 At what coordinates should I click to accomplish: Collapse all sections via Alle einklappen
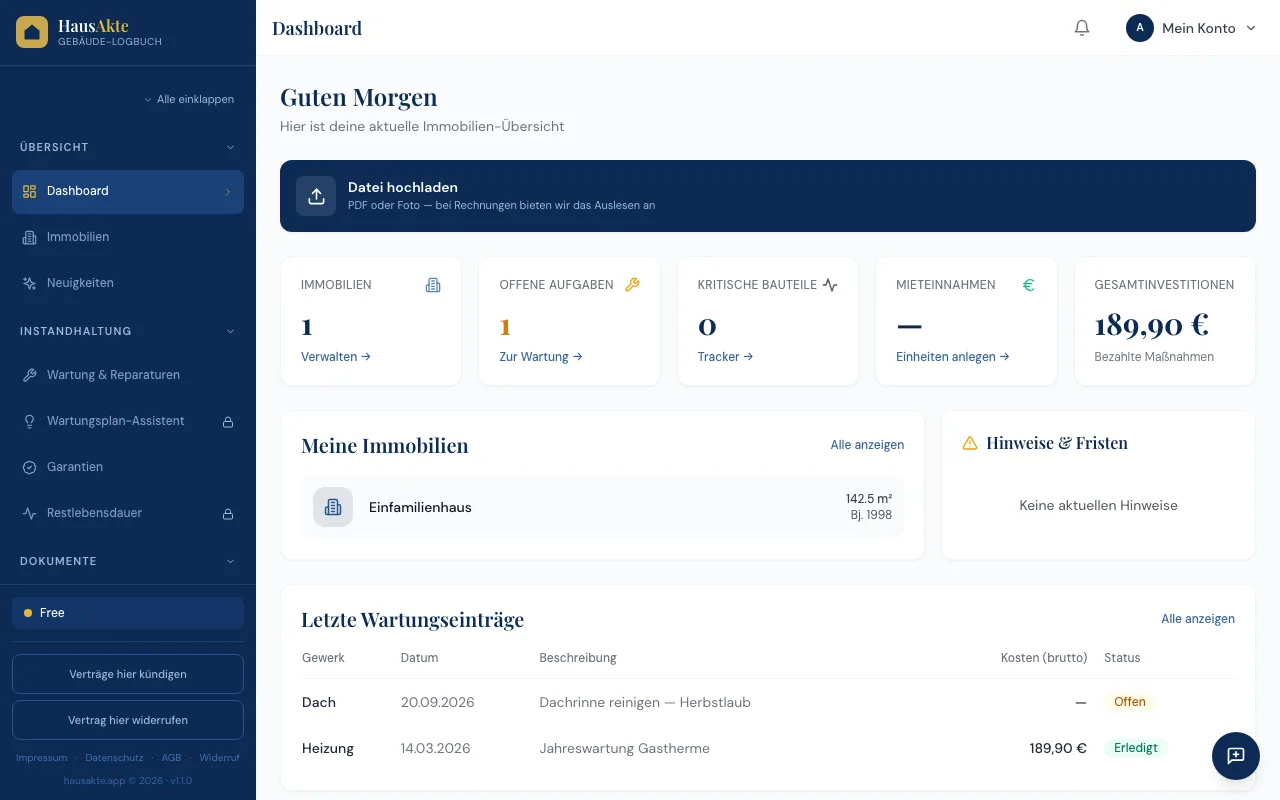click(189, 99)
